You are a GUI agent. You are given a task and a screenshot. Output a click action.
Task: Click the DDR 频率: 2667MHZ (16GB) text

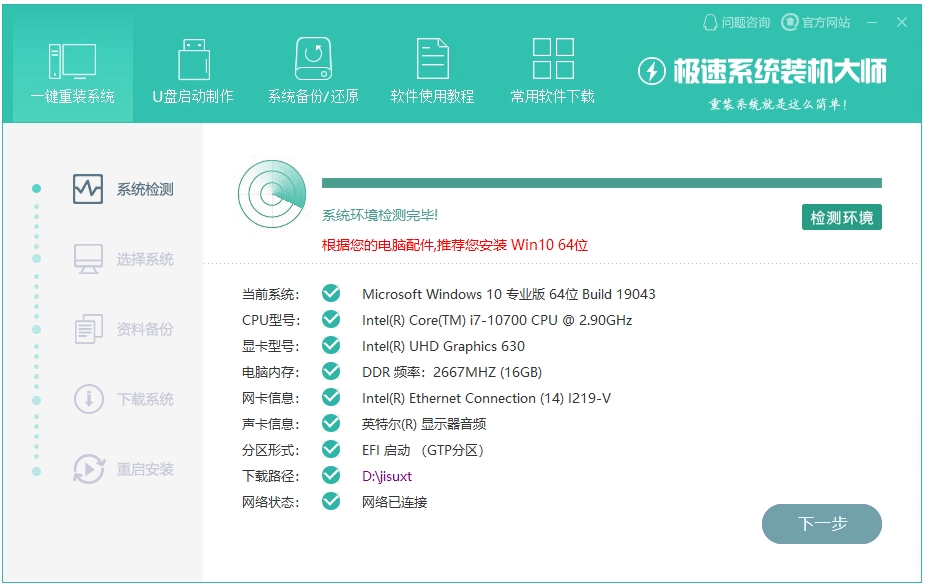[452, 372]
